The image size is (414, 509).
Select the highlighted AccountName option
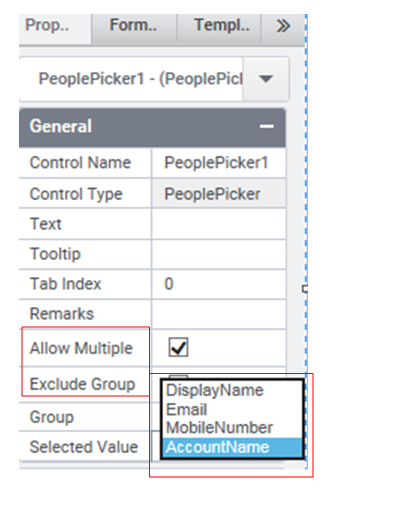(x=232, y=447)
